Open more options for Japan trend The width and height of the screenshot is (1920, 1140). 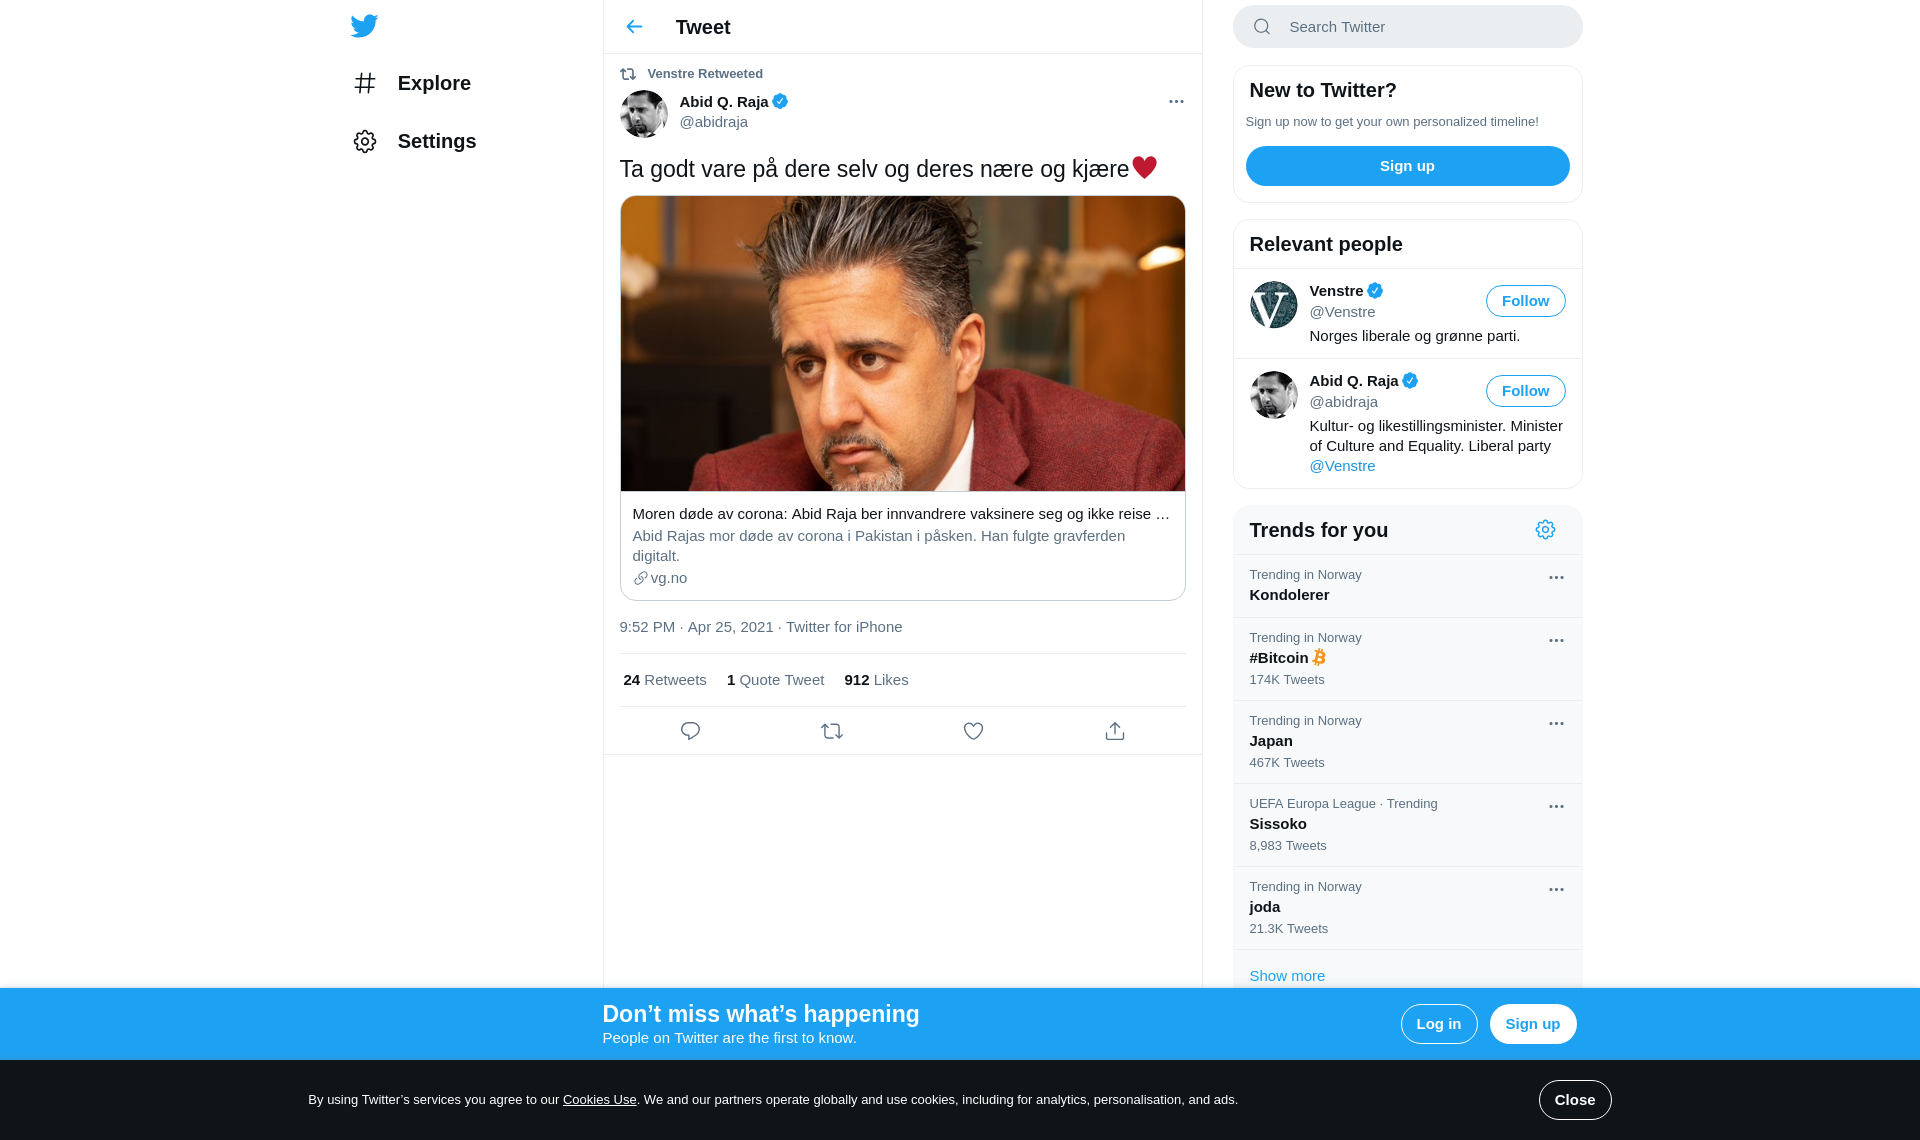point(1556,724)
